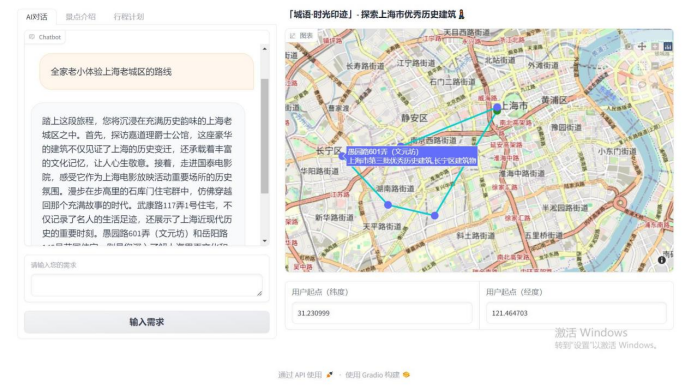Click the route marker near 斜土路街道

[x=435, y=215]
